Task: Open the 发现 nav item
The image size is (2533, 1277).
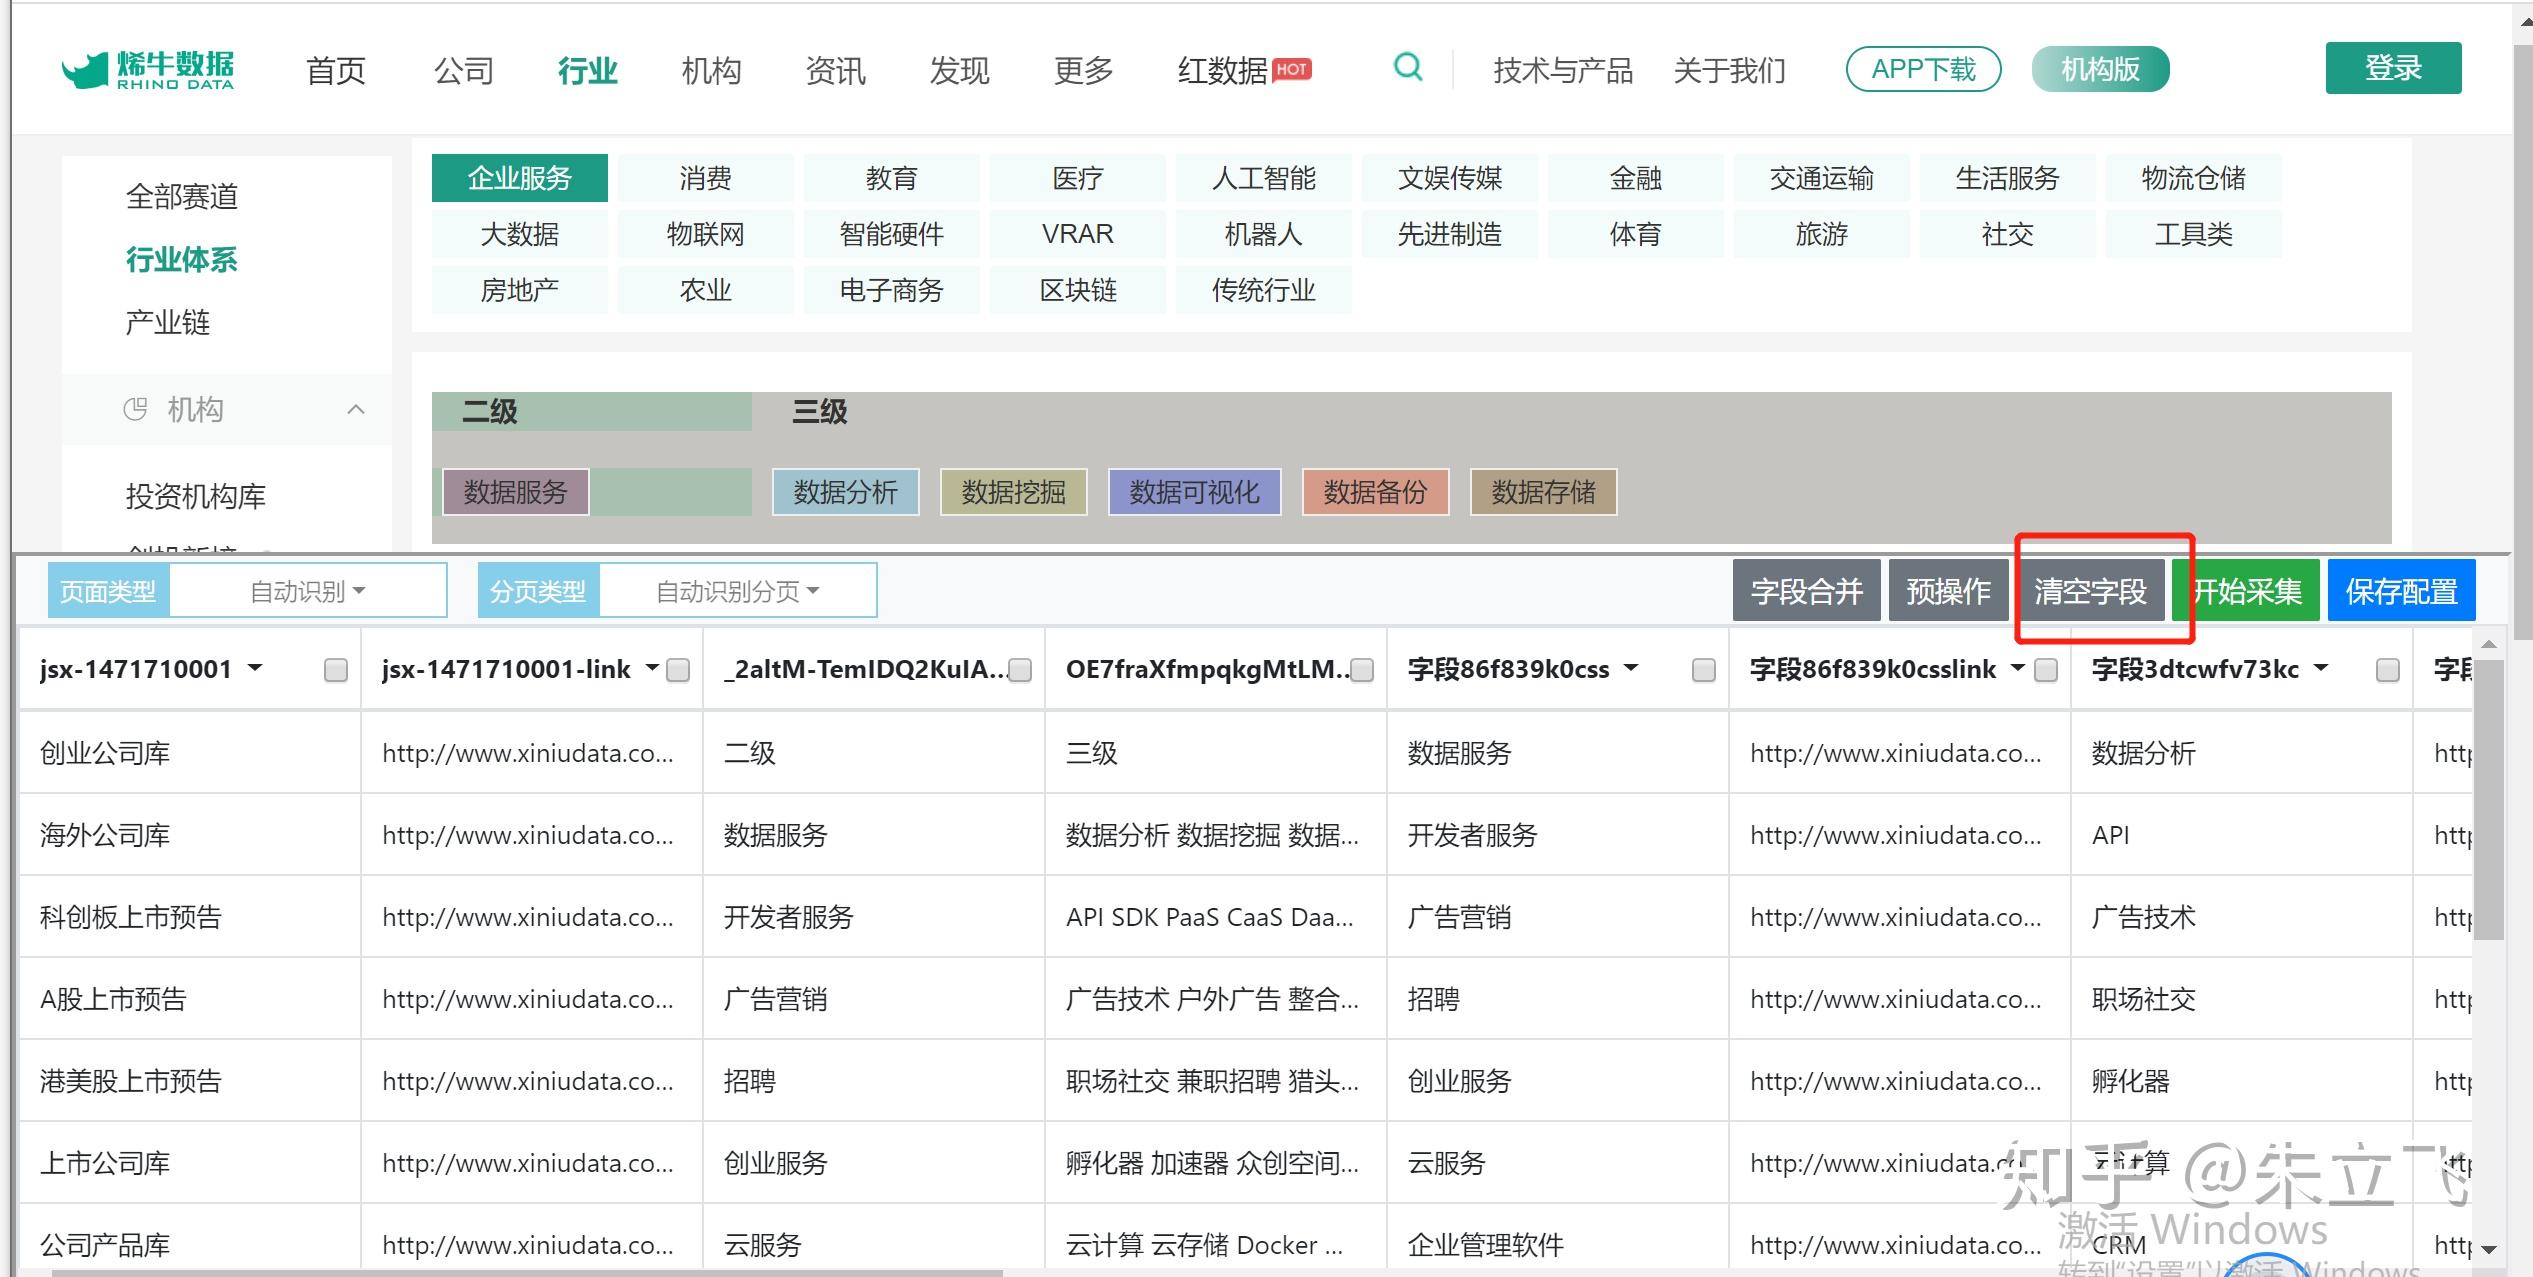Action: click(x=959, y=70)
